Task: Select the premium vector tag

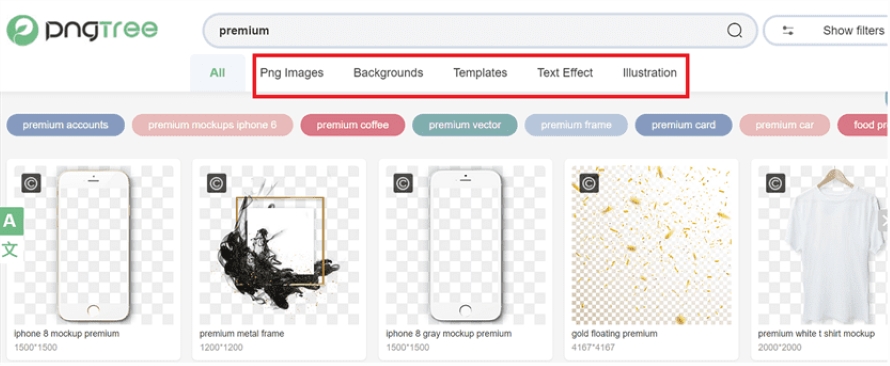Action: 465,125
